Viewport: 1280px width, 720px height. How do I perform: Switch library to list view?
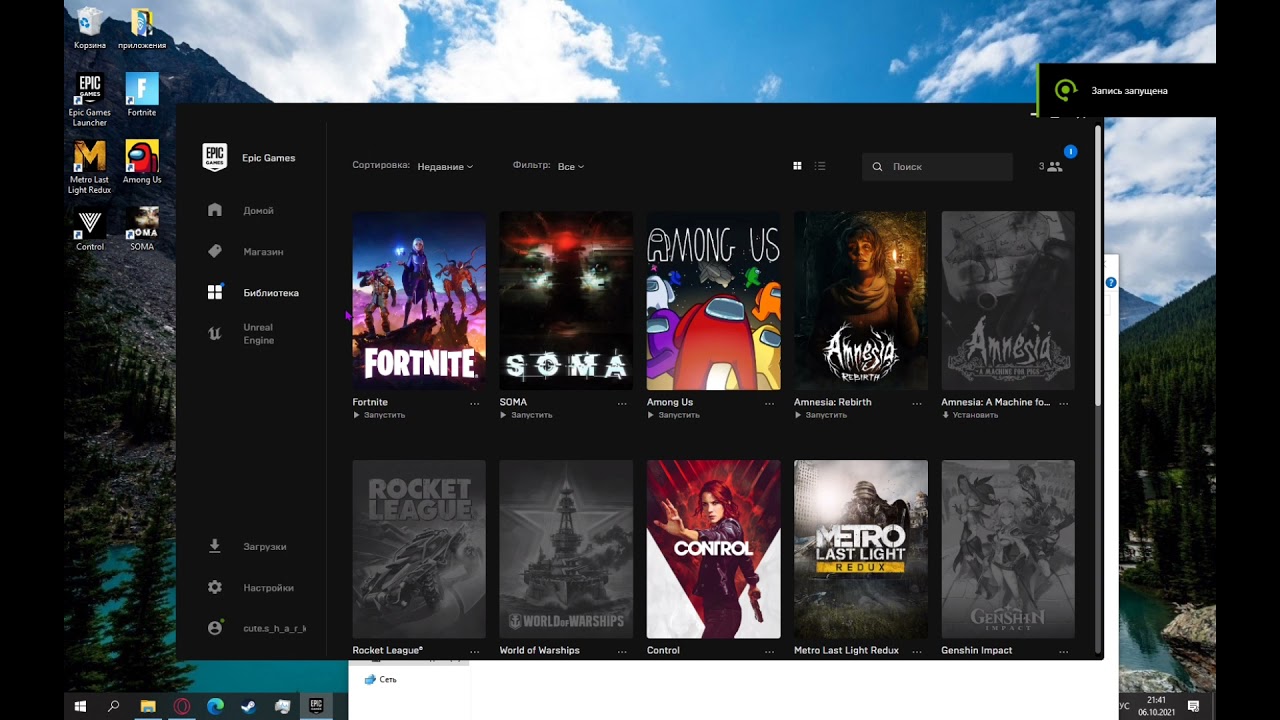(820, 166)
